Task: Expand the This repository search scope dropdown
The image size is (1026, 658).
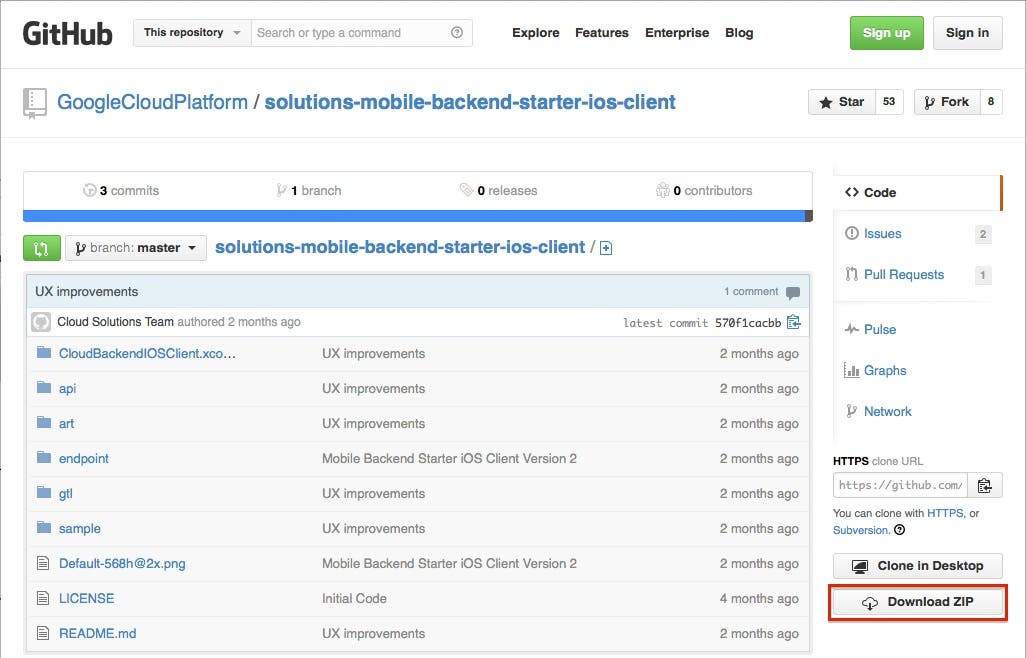Action: (192, 33)
